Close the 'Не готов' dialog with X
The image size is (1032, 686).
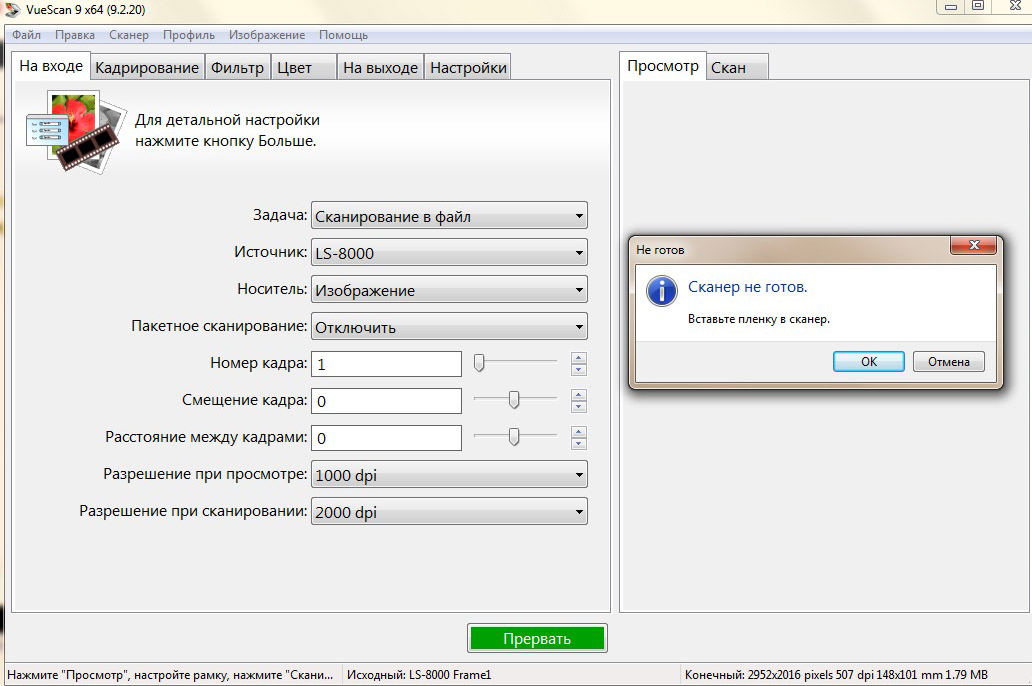972,246
